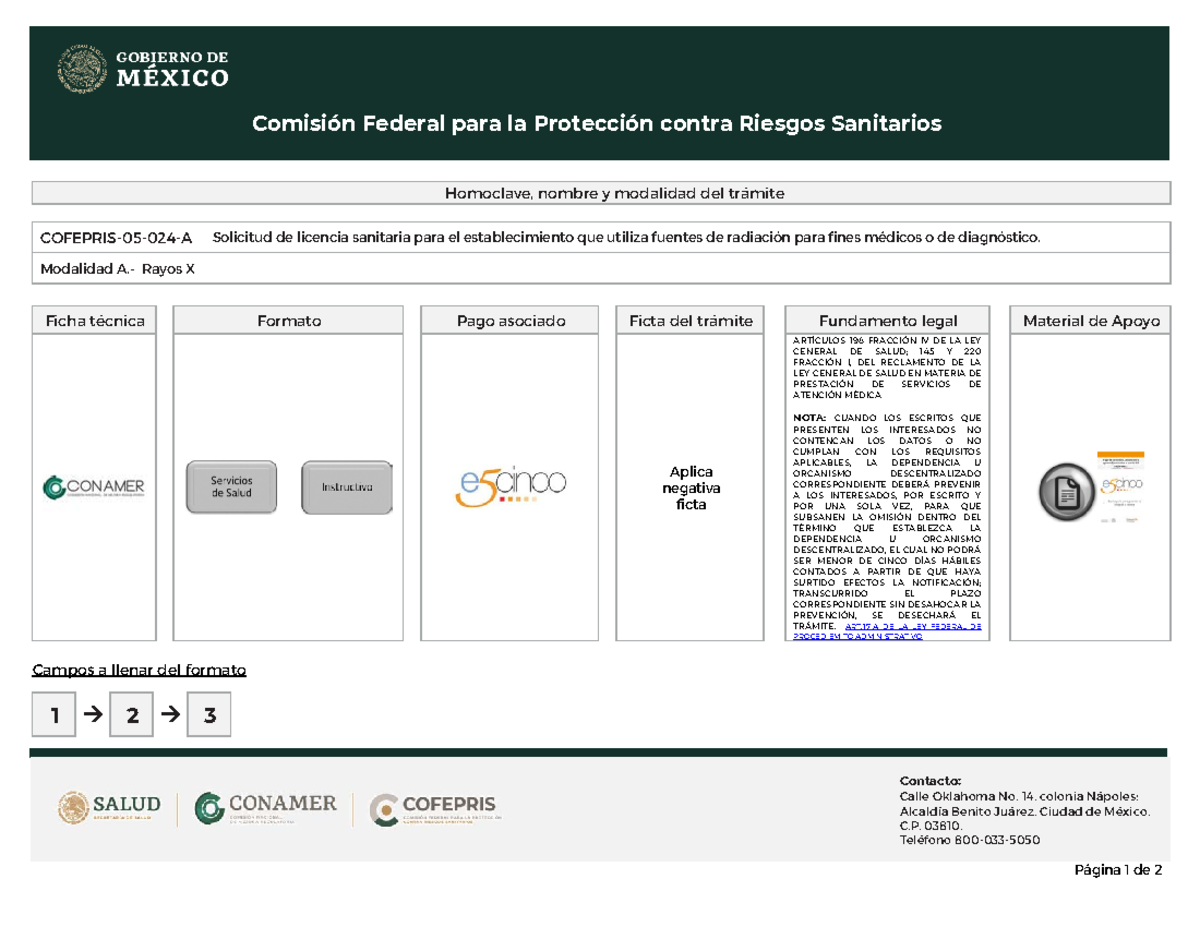Viewport: 1200px width, 927px height.
Task: Select step 3 in Campos a llenar
Action: 209,714
